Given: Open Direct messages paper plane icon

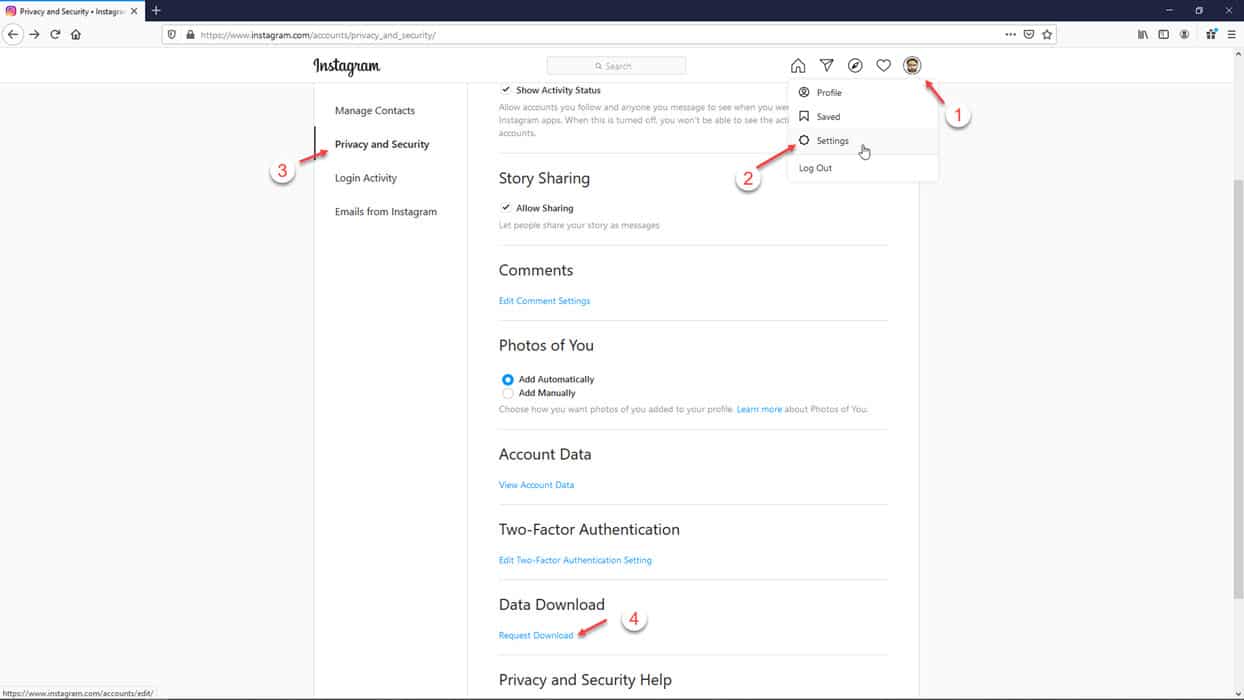Looking at the screenshot, I should coord(827,66).
